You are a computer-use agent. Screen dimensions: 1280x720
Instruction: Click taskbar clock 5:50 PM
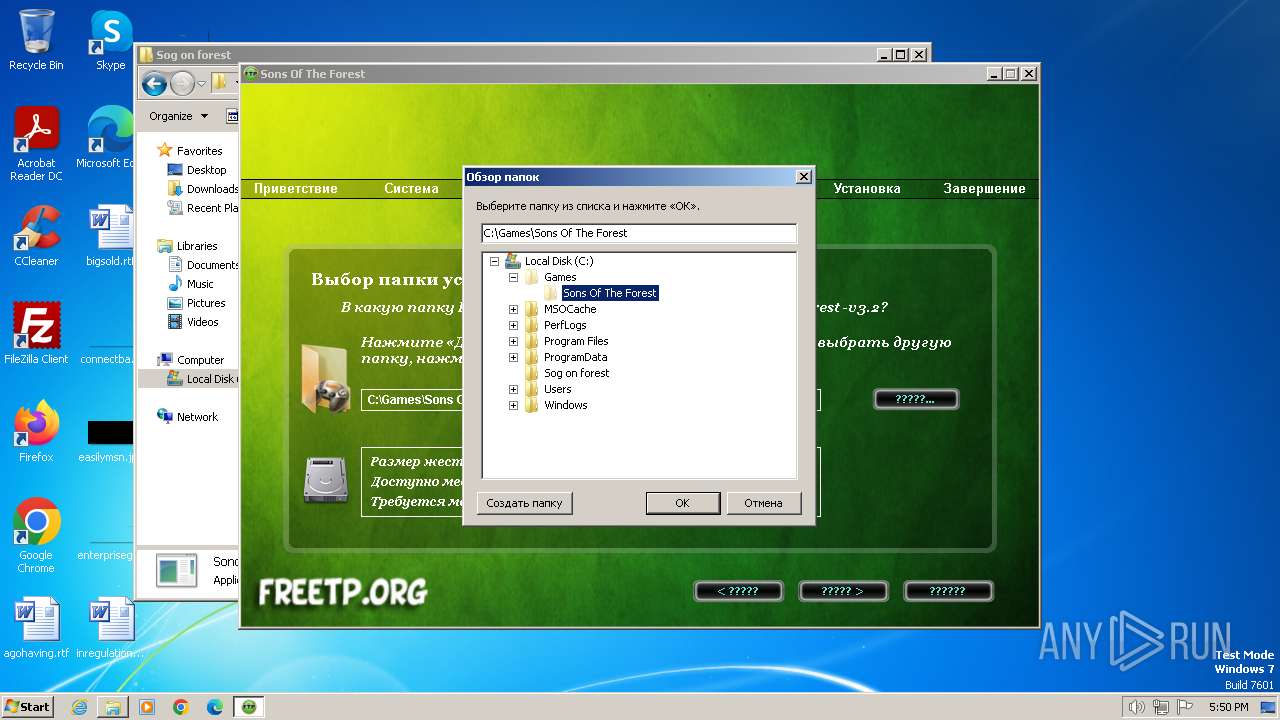click(x=1228, y=707)
